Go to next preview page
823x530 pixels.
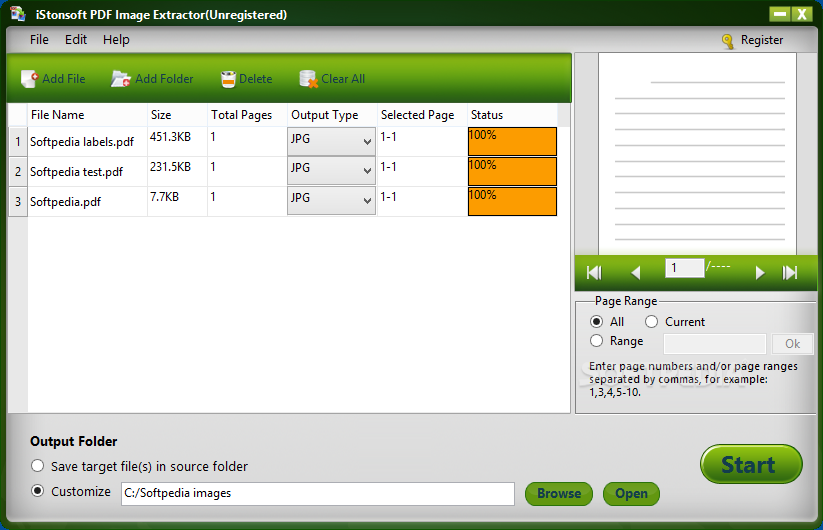tap(759, 272)
